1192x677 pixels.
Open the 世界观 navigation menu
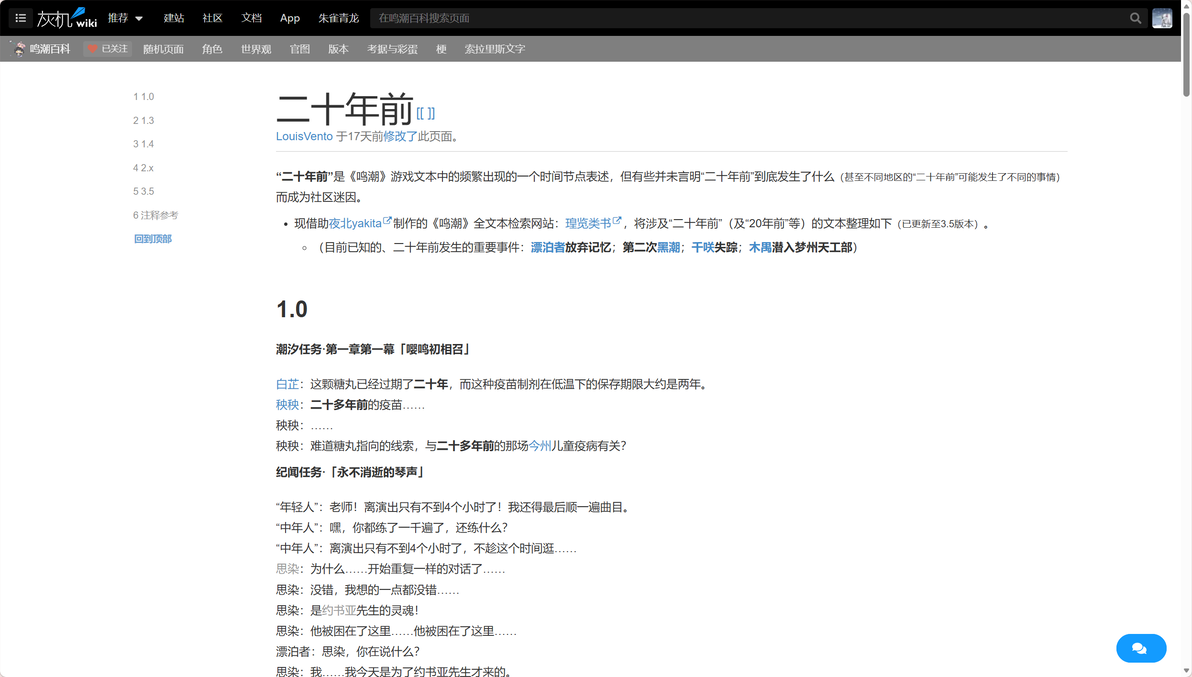pos(255,49)
